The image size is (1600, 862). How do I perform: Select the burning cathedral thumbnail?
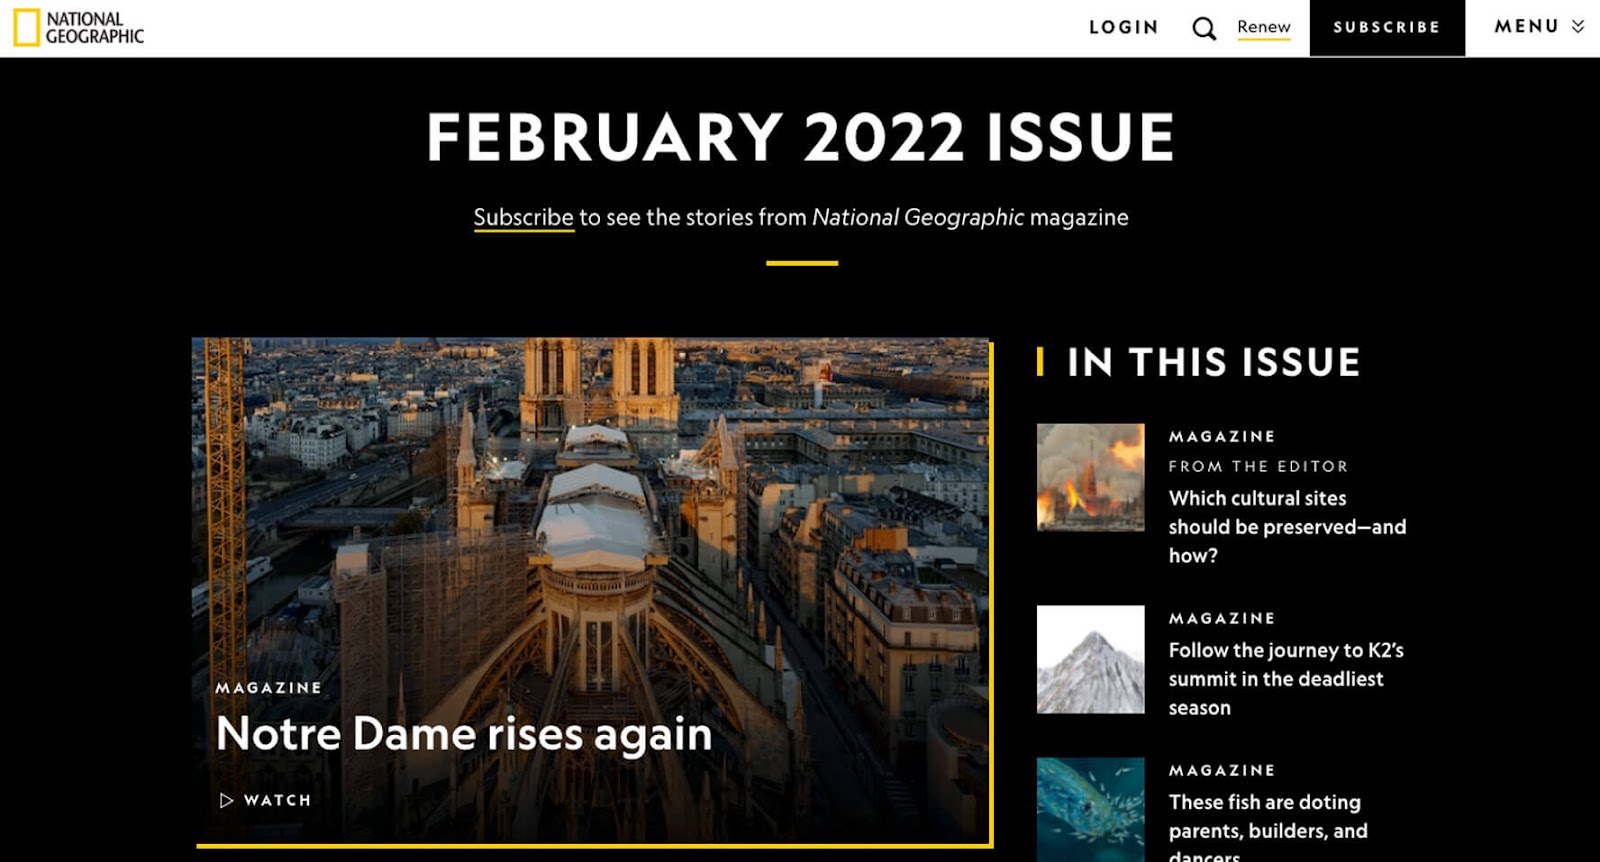(x=1090, y=477)
